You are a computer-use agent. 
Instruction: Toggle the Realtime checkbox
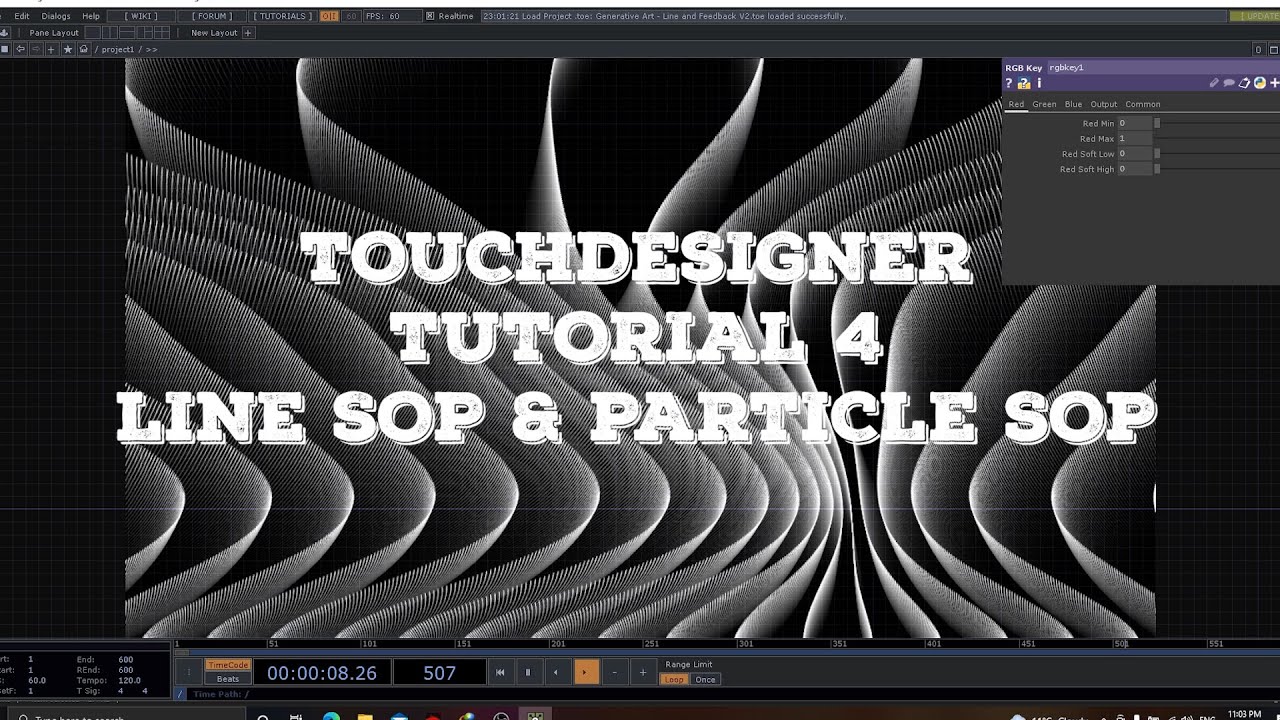[430, 16]
